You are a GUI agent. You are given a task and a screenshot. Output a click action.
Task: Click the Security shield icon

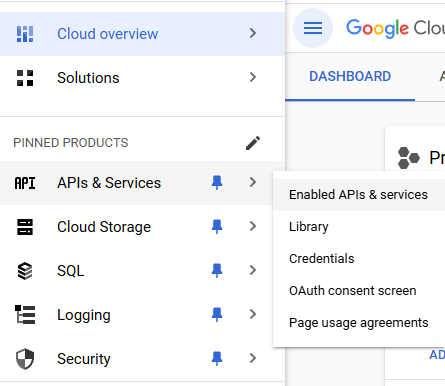pos(25,359)
